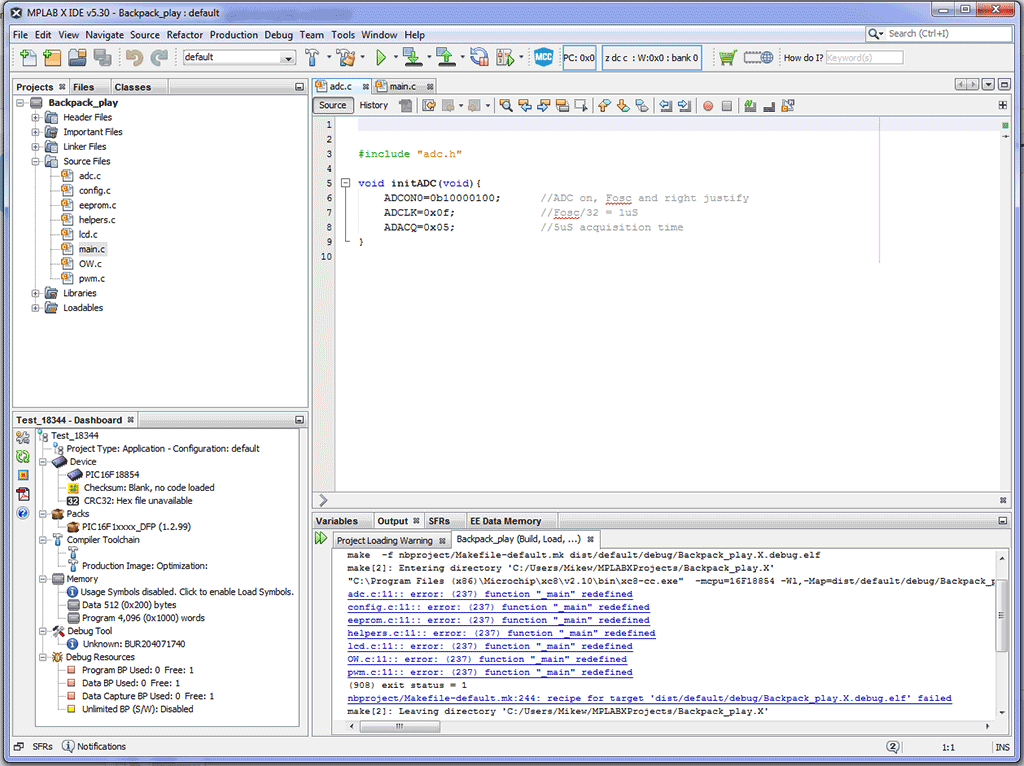Collapse the Source Files folder
The width and height of the screenshot is (1024, 766).
click(x=35, y=161)
